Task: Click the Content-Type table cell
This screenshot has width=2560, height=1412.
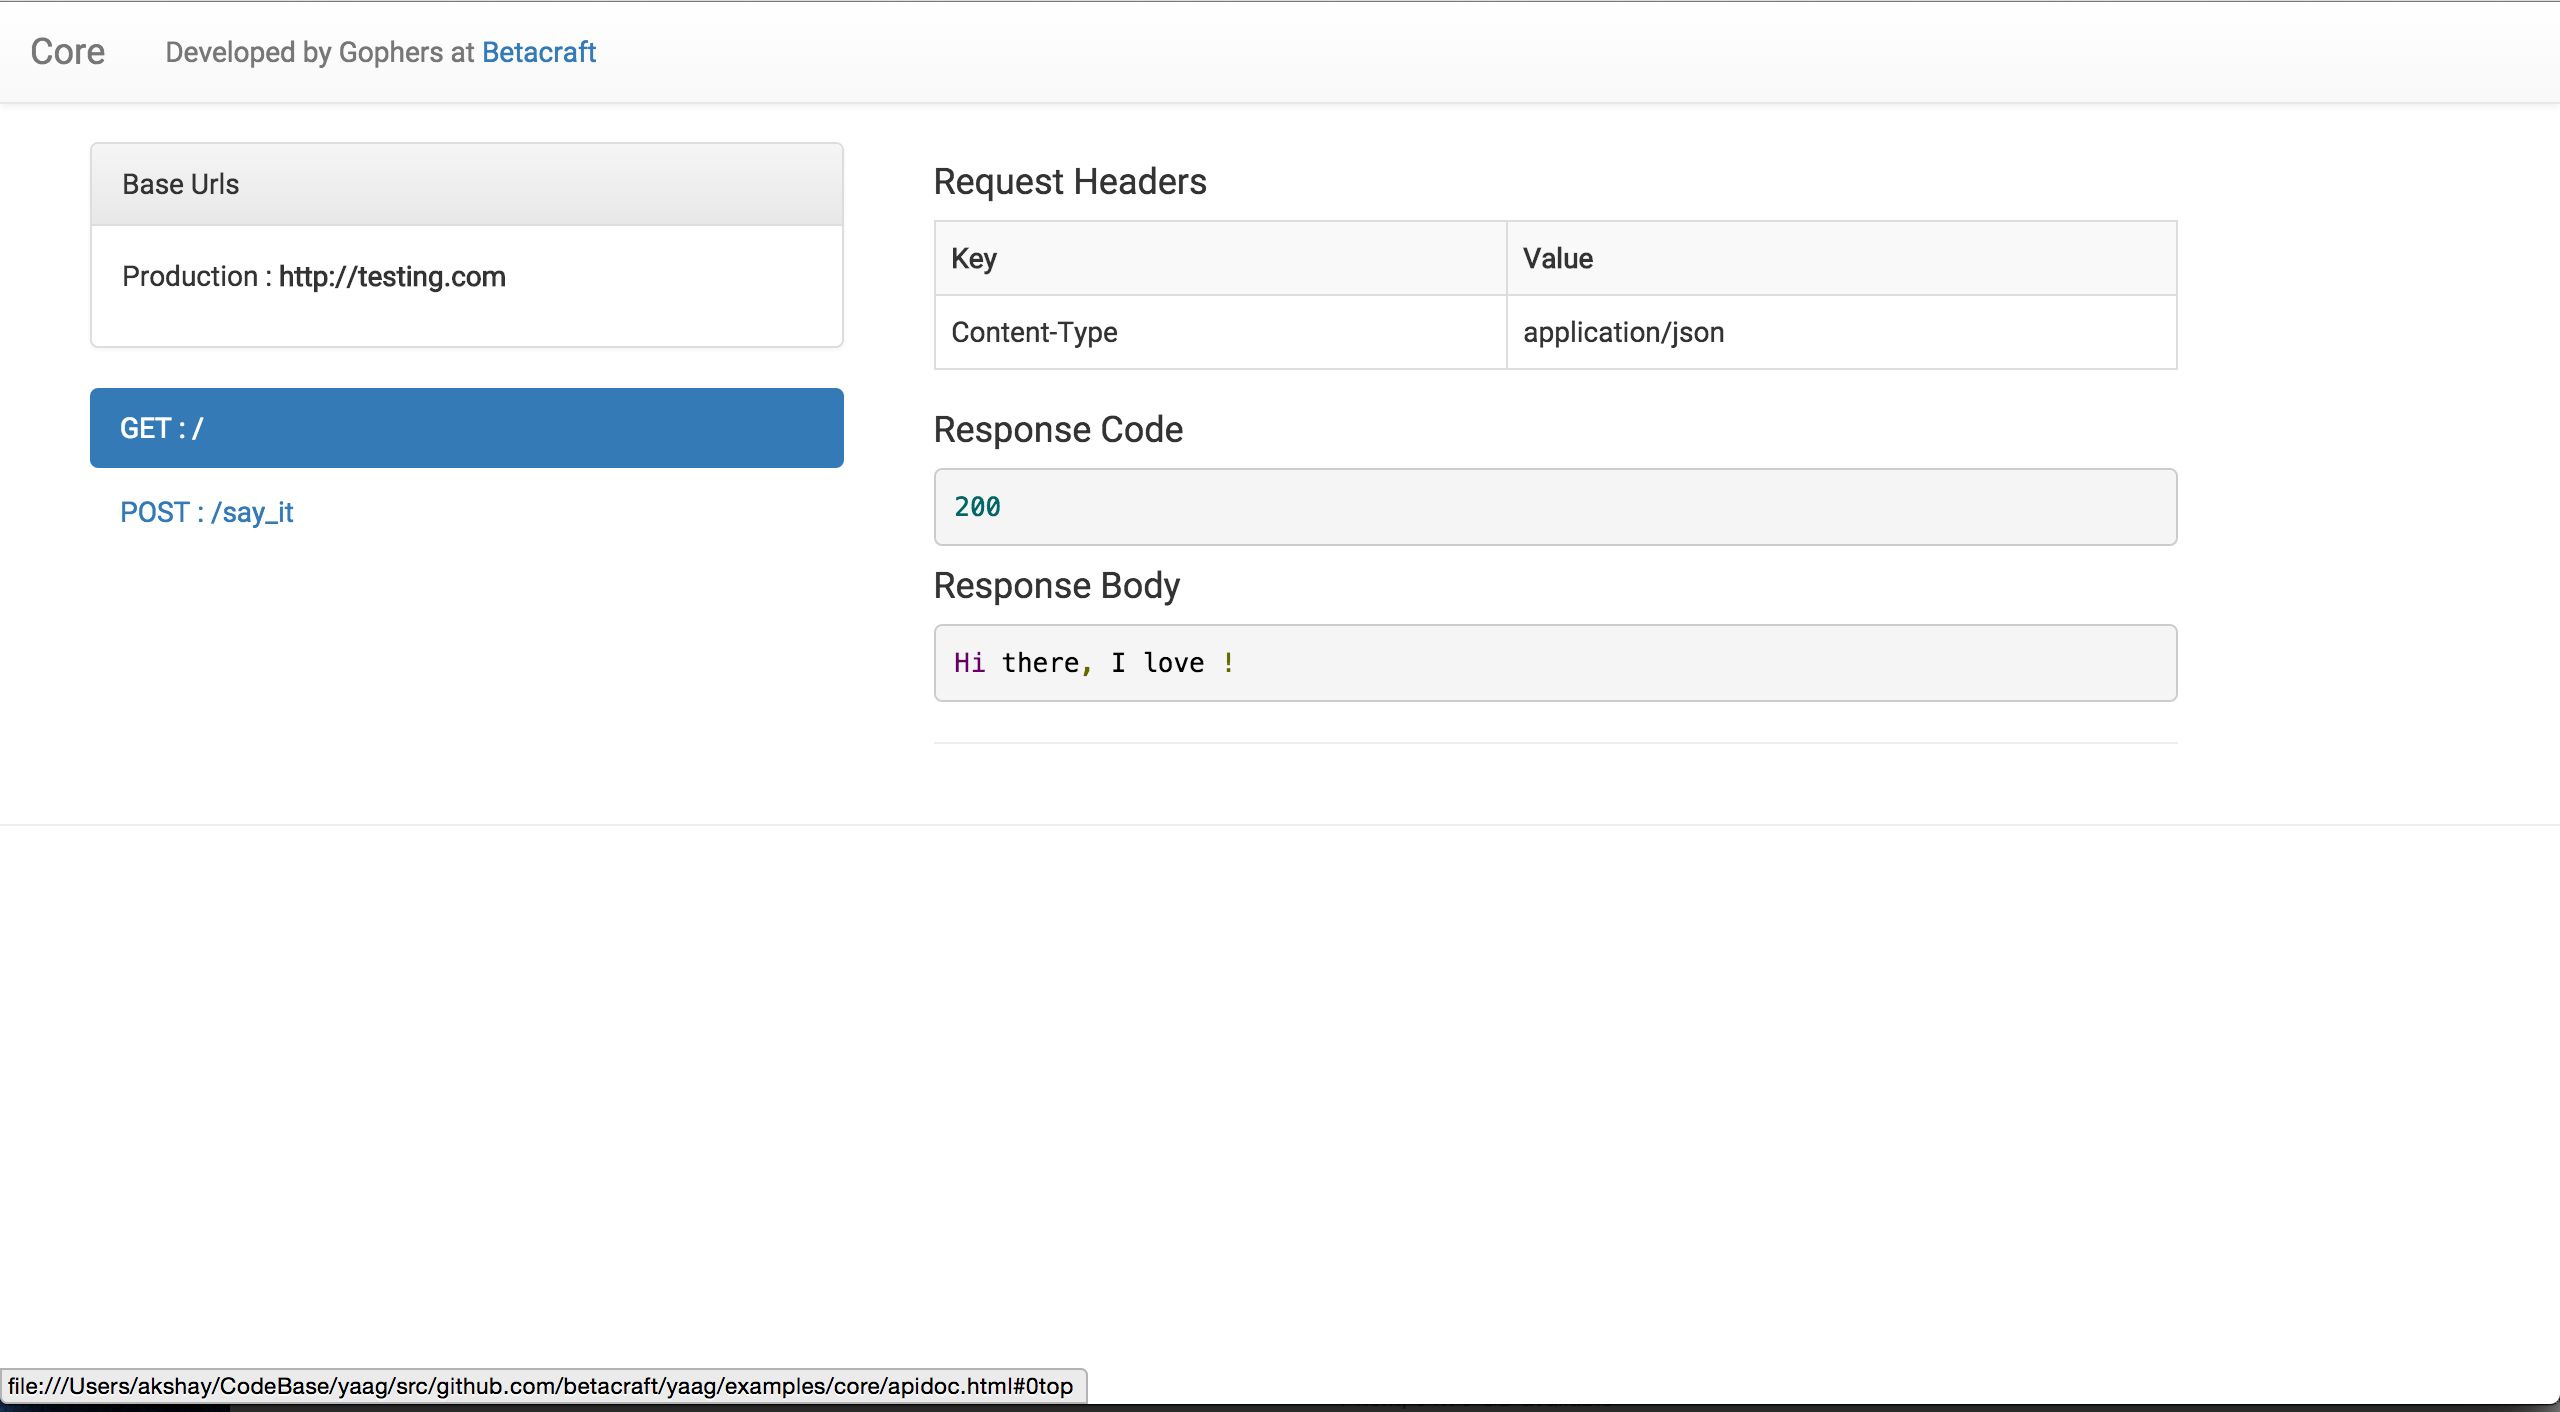Action: coord(1034,332)
